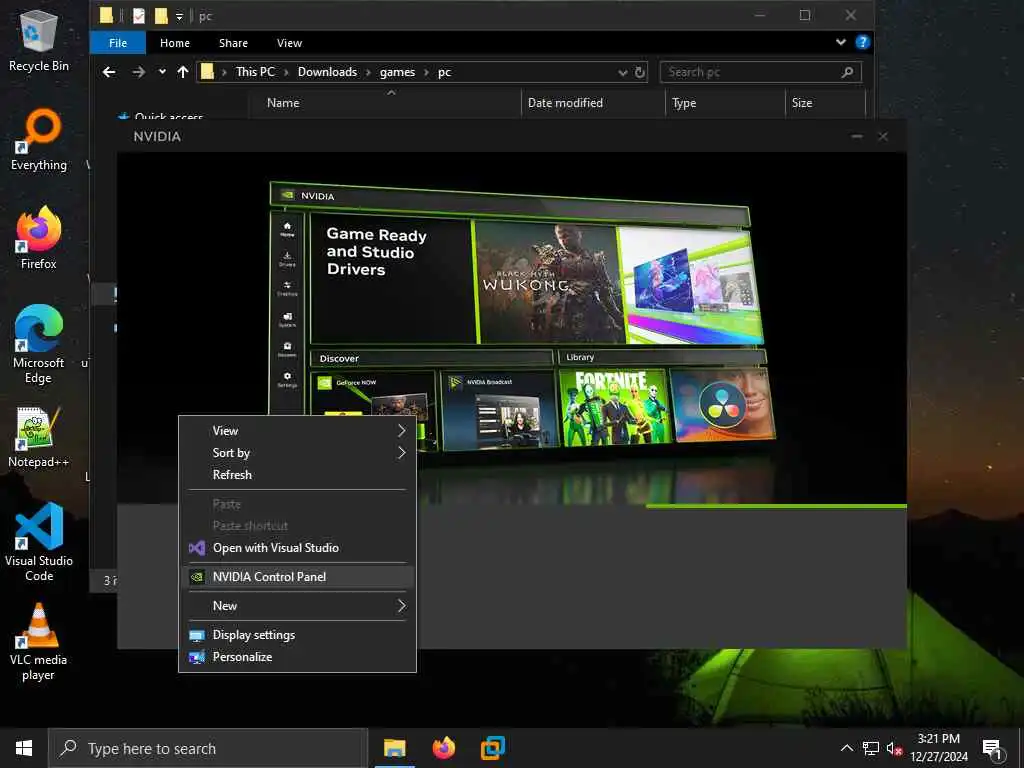Minimize the NVIDIA installer window
Image resolution: width=1024 pixels, height=768 pixels.
857,136
